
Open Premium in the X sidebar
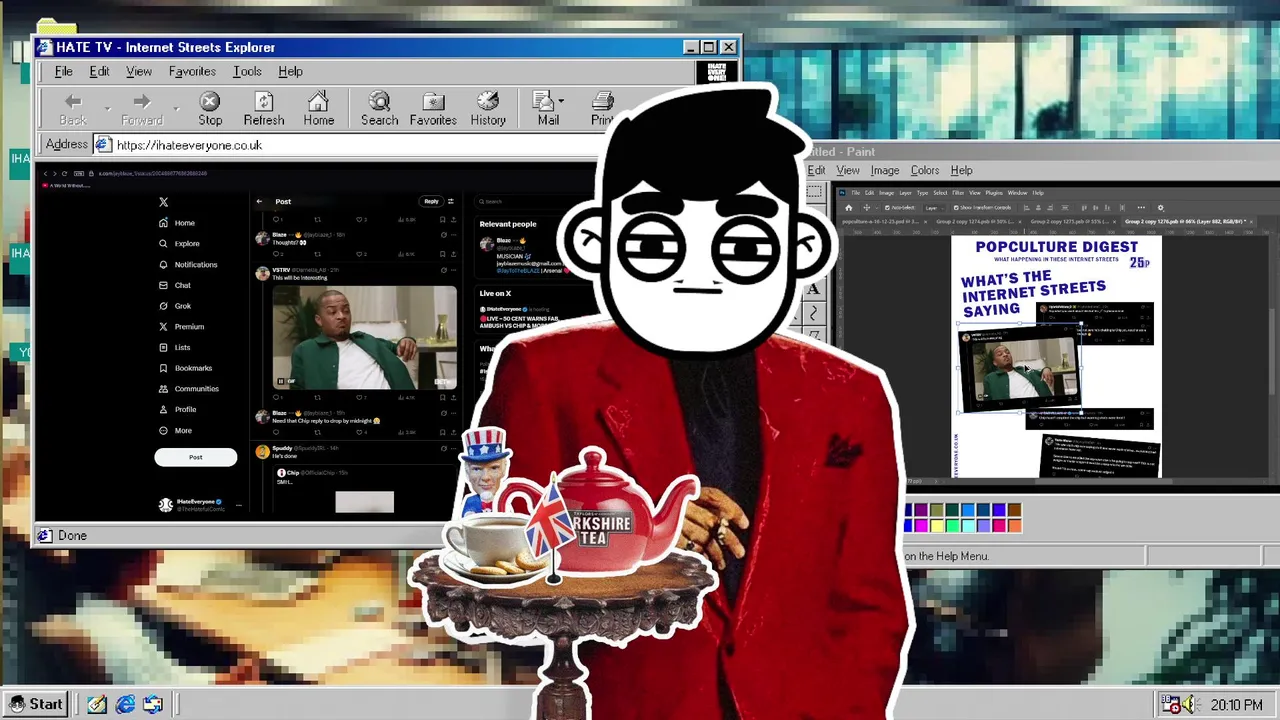181,326
